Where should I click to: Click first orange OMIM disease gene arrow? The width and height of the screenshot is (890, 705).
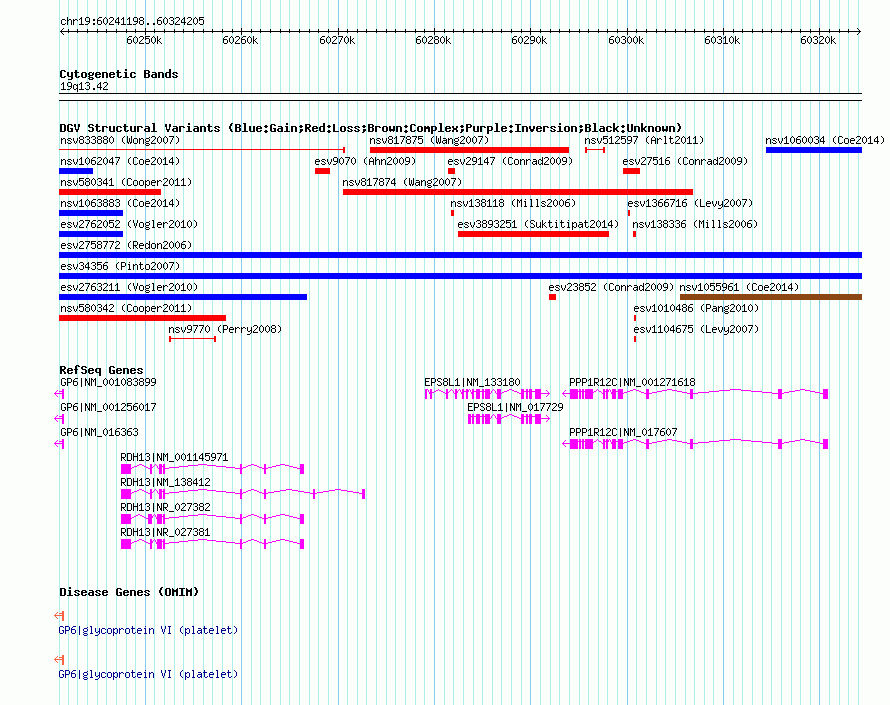[59, 616]
